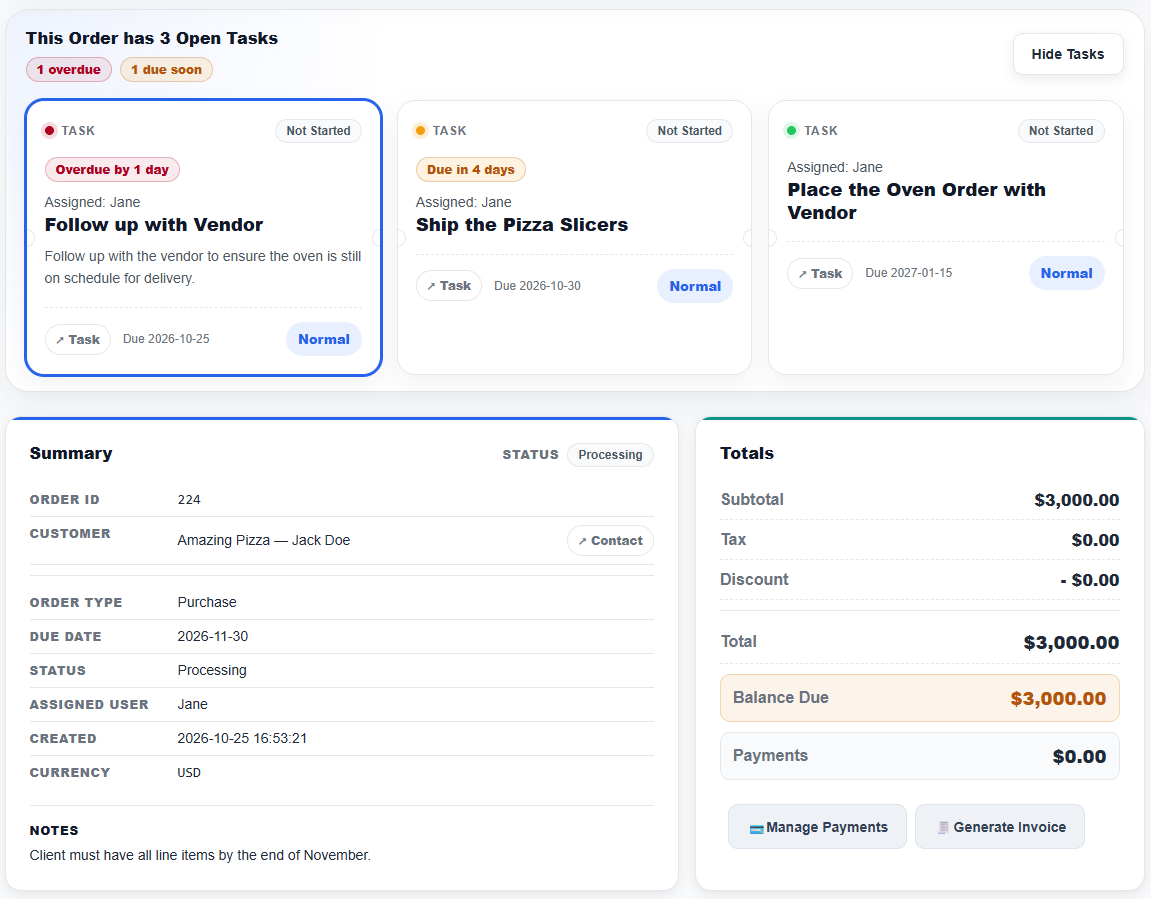Click the Manage Payments button
Screen dimensions: 1151x899
817,827
